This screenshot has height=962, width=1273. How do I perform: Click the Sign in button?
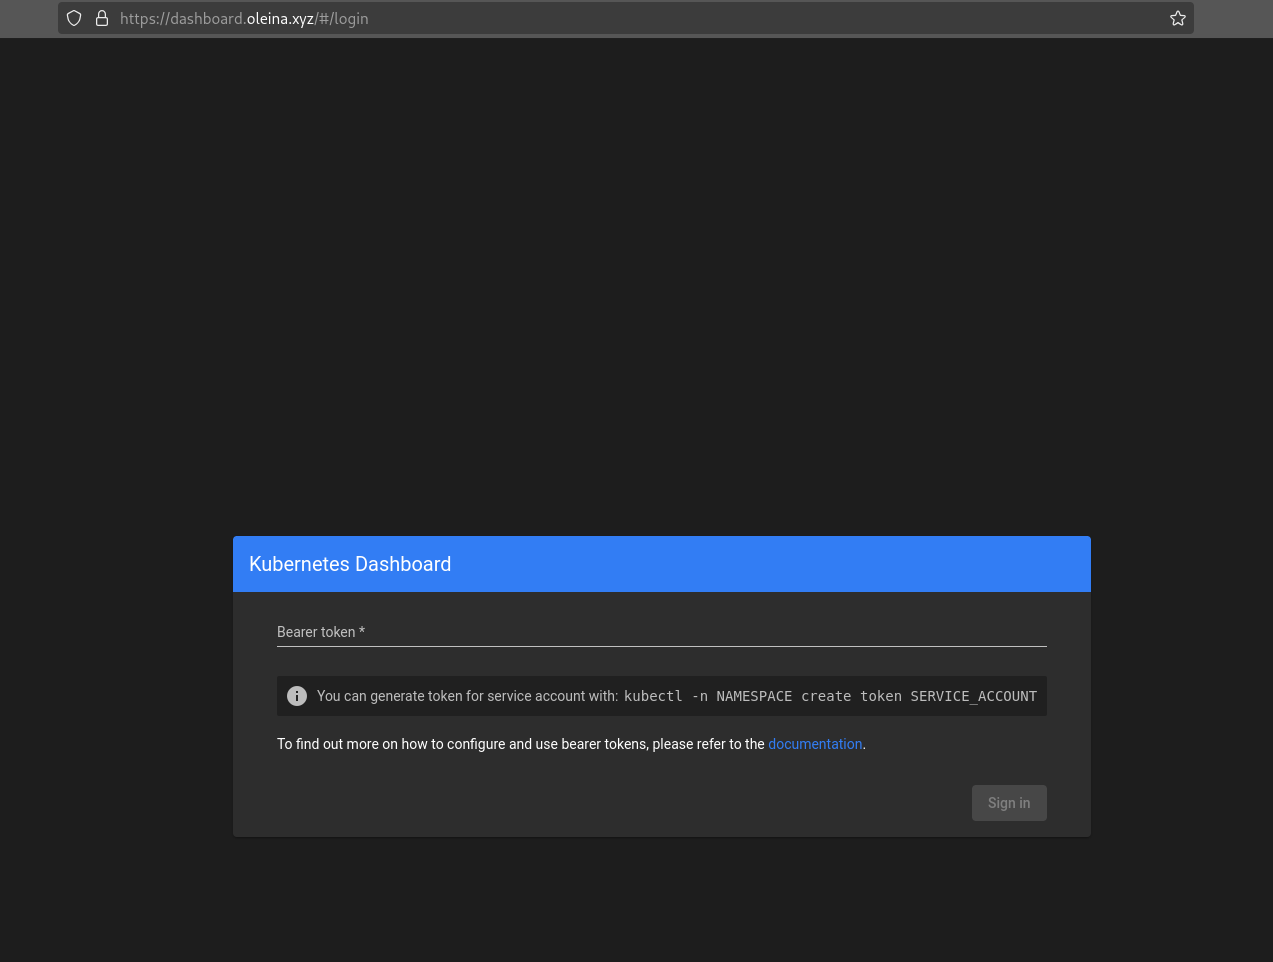[1009, 803]
